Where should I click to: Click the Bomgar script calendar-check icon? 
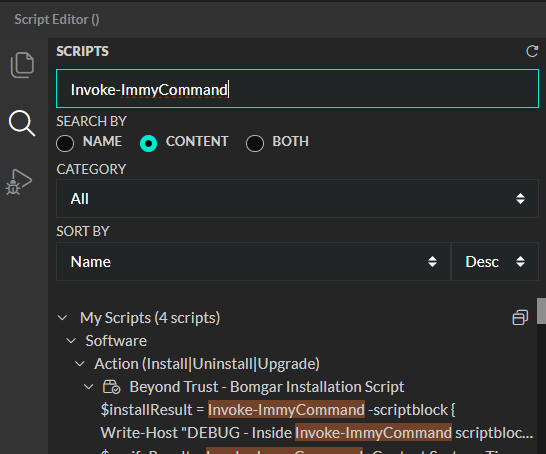point(111,387)
